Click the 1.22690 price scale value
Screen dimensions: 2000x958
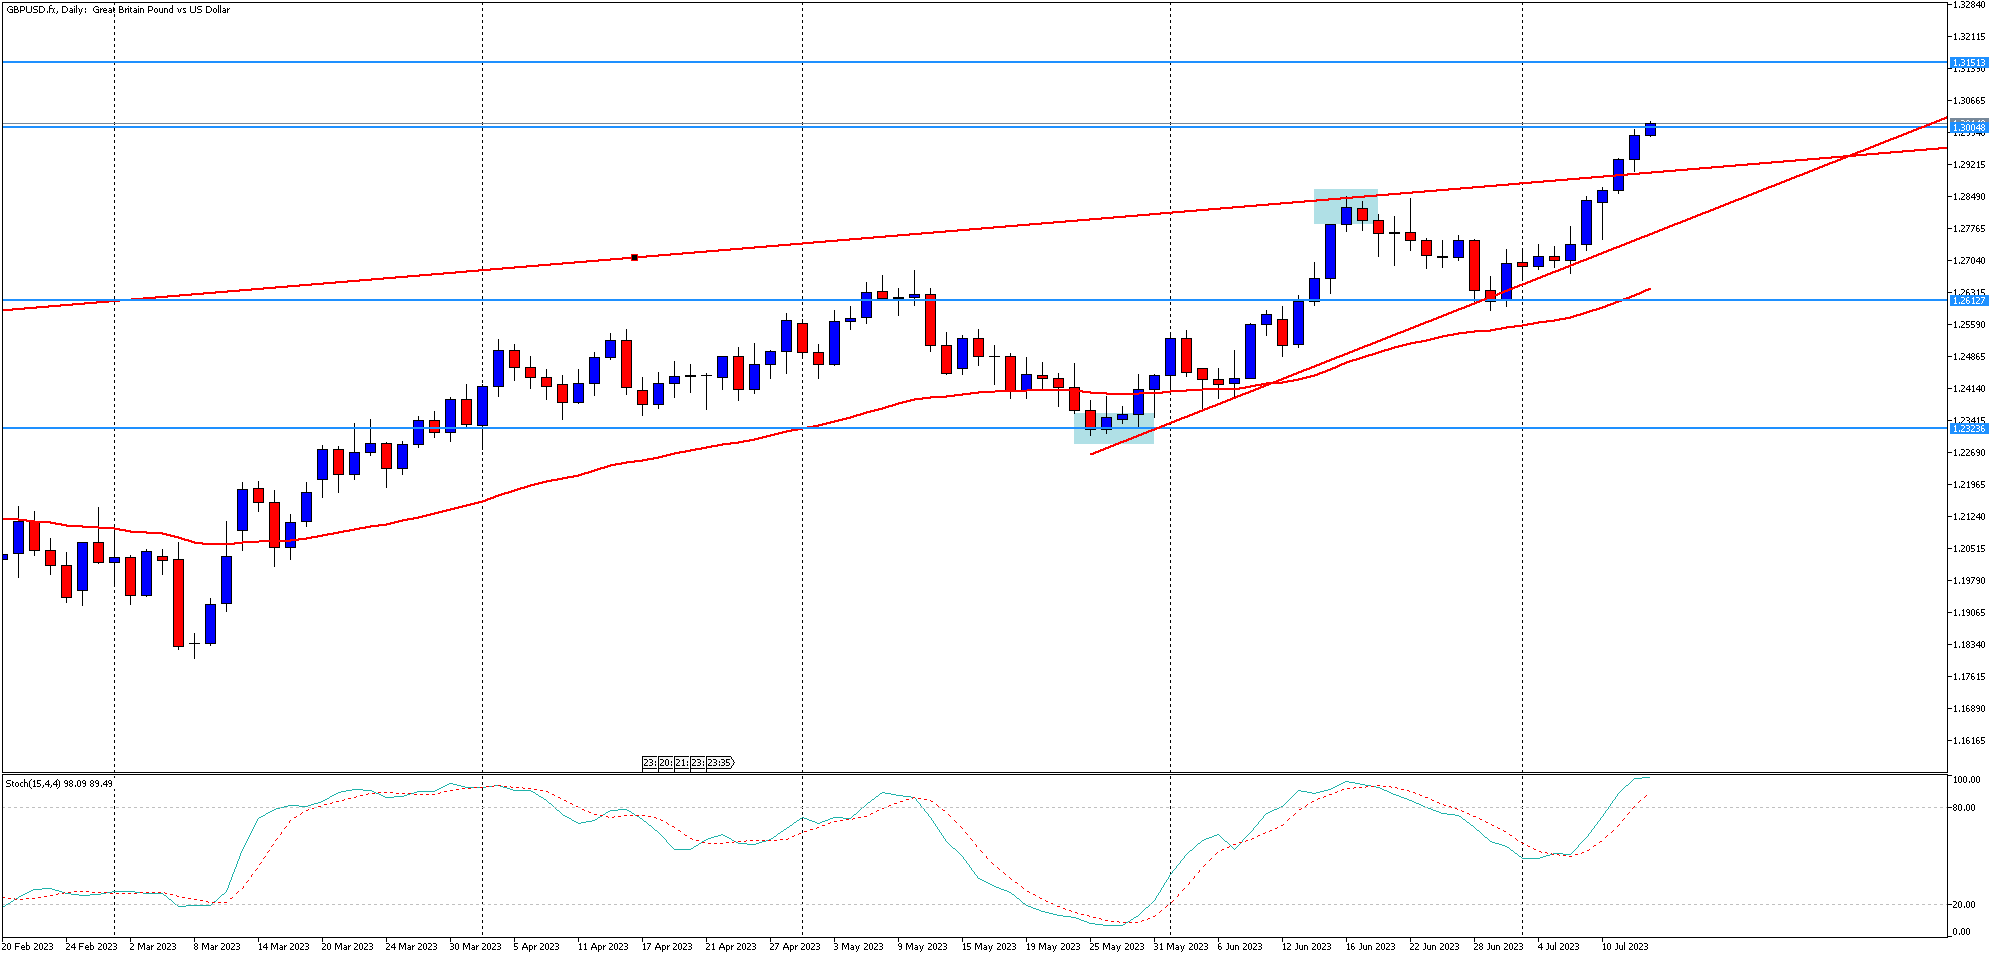coord(1969,453)
